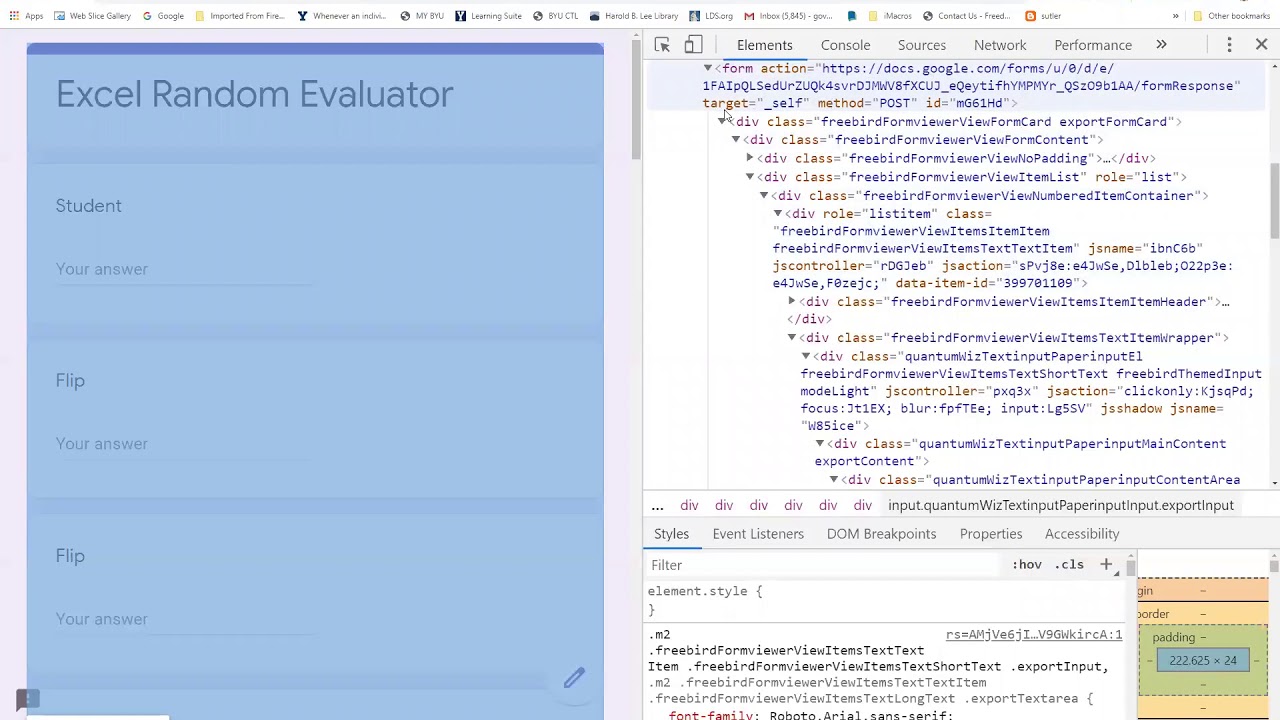Click the edit pencil icon on form
This screenshot has width=1280, height=720.
(573, 678)
